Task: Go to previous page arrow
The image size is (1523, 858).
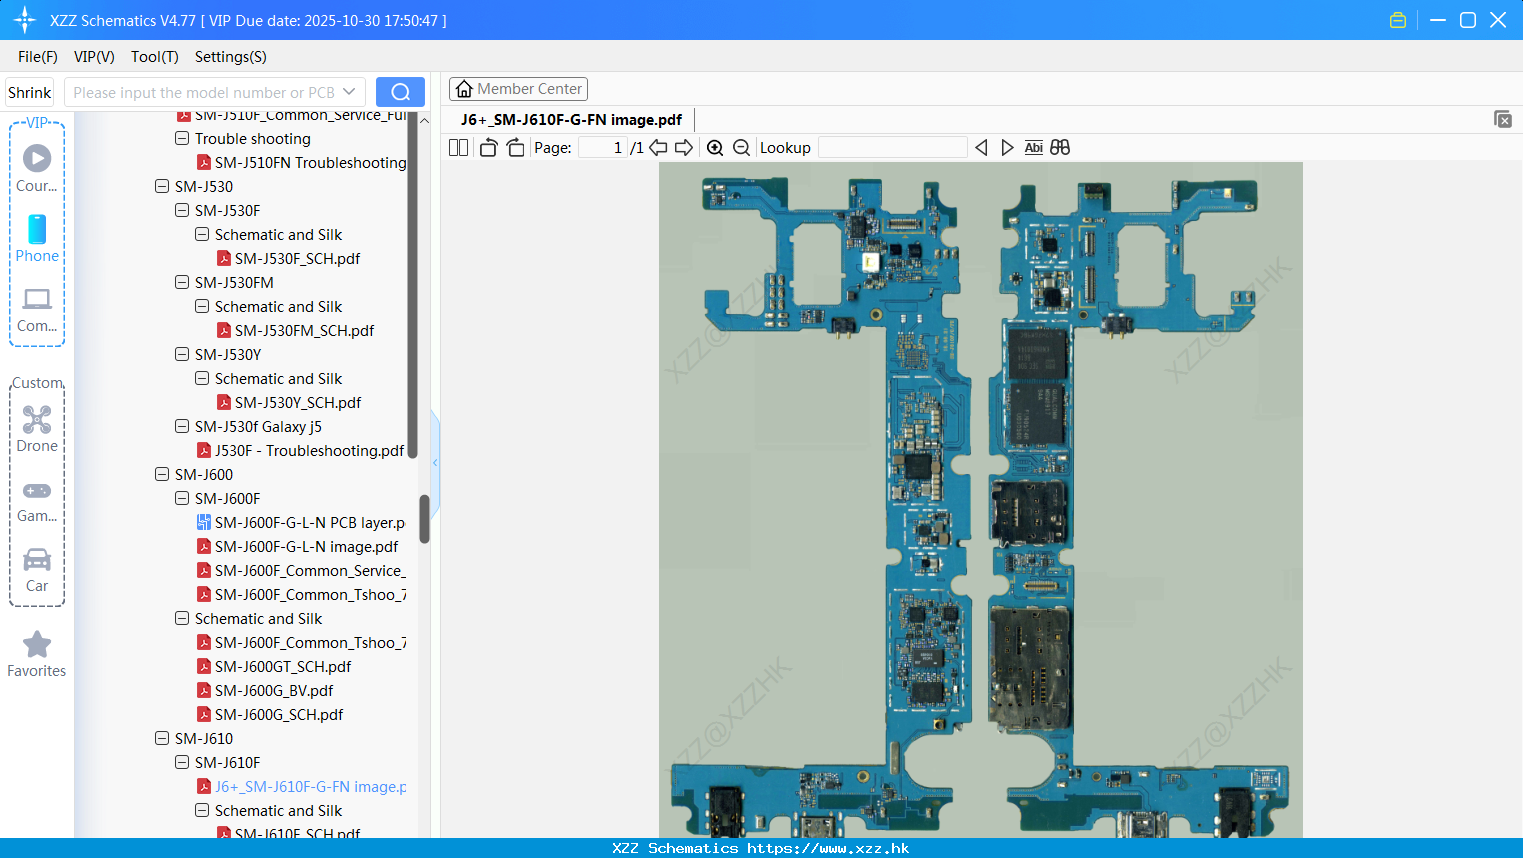Action: [658, 147]
